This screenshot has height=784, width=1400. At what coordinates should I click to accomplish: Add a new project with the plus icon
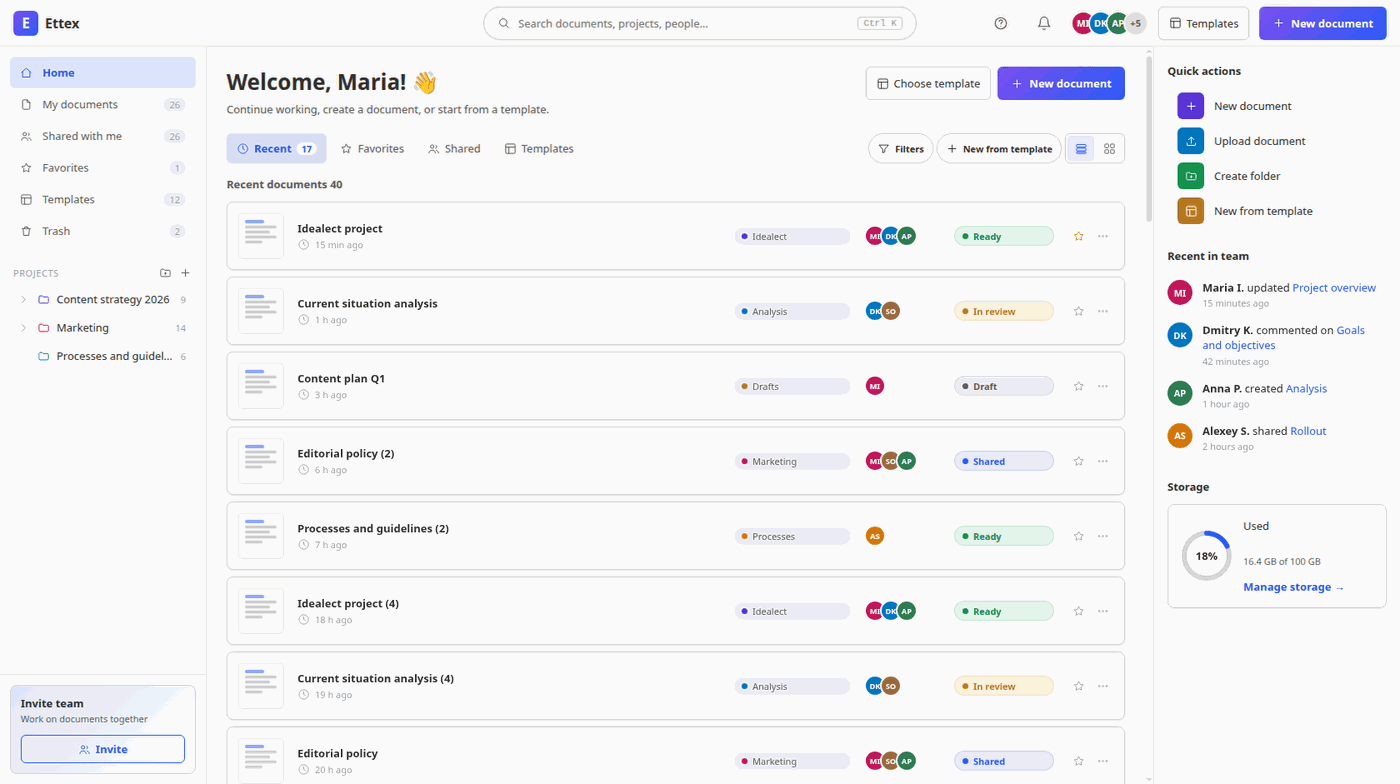[185, 273]
